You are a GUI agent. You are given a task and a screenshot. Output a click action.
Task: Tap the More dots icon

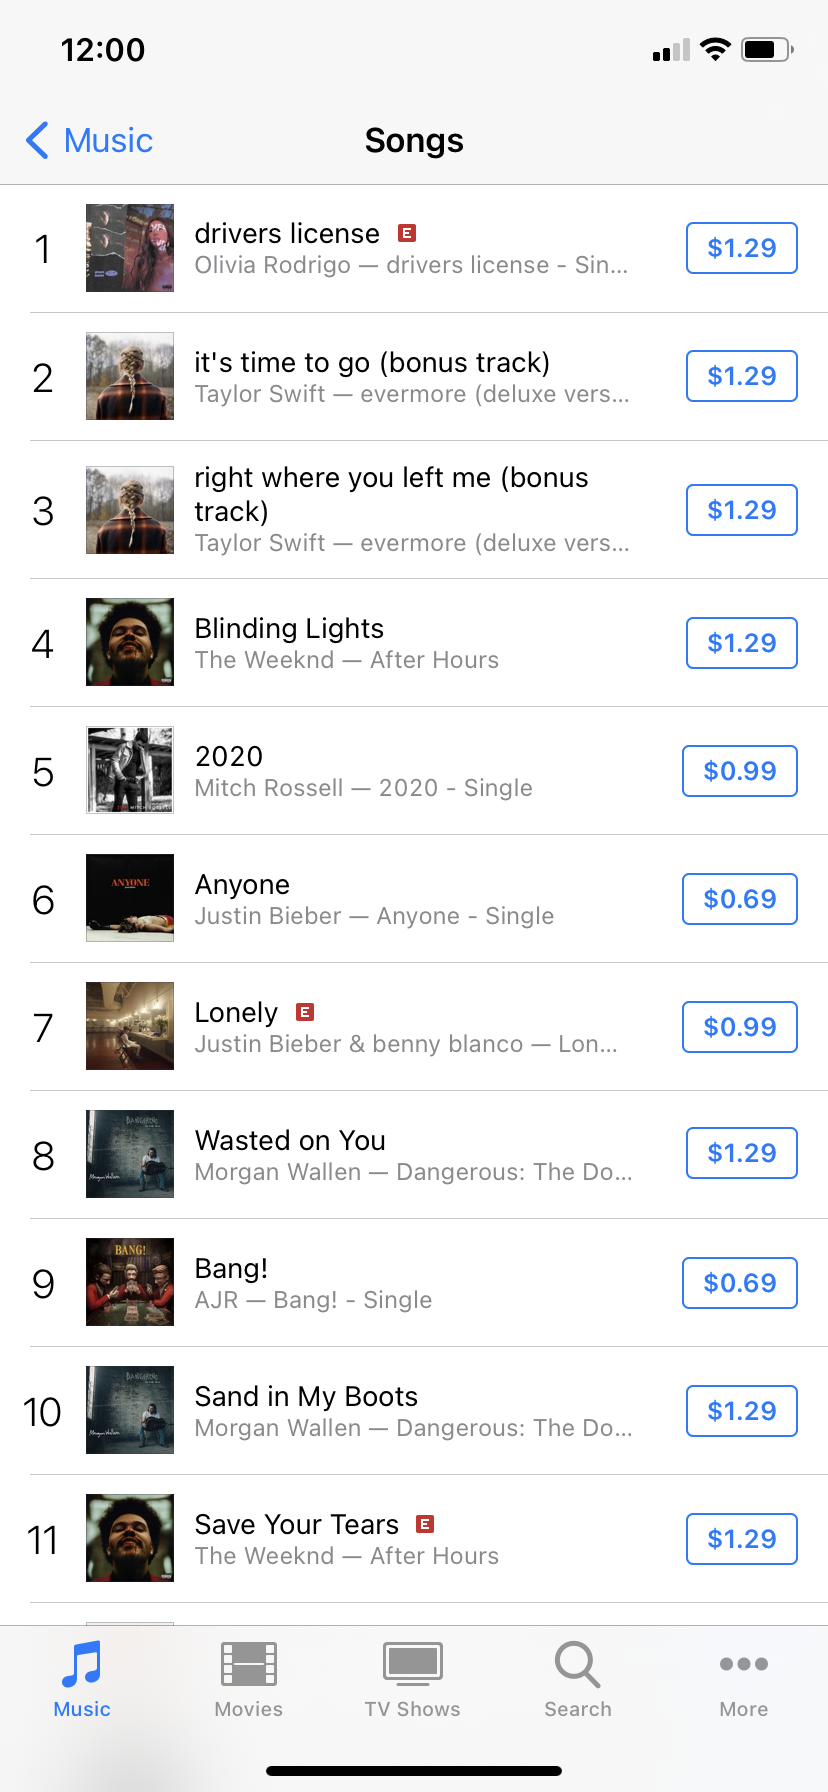(744, 1665)
